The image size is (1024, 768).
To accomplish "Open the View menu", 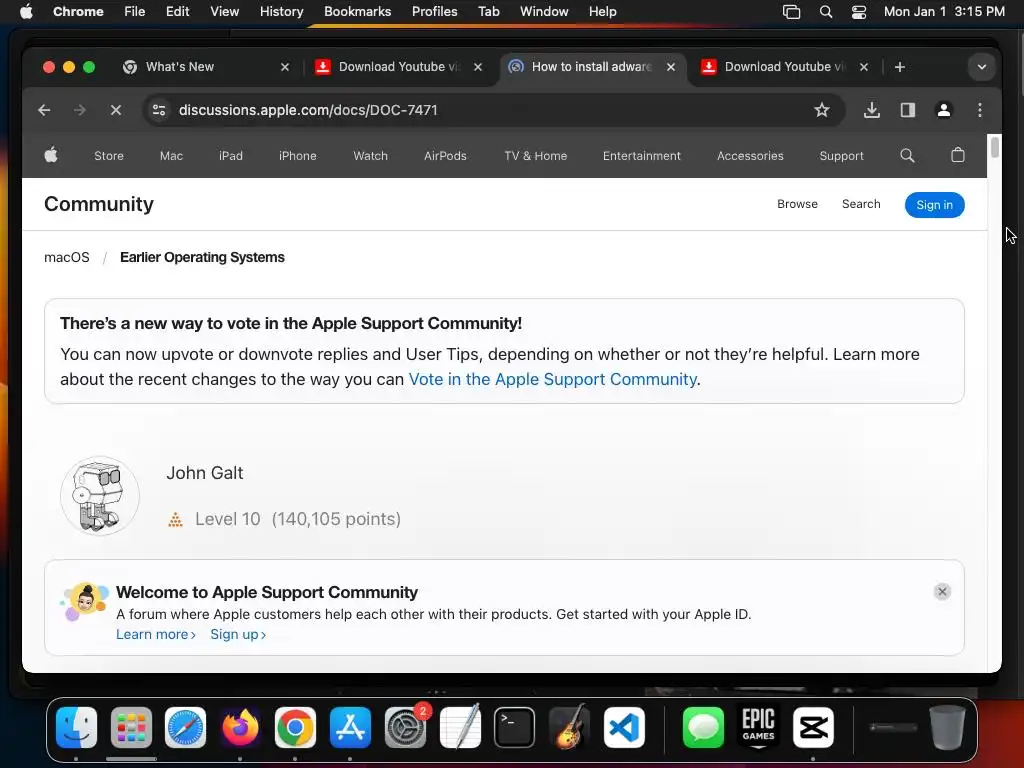I will click(x=224, y=12).
